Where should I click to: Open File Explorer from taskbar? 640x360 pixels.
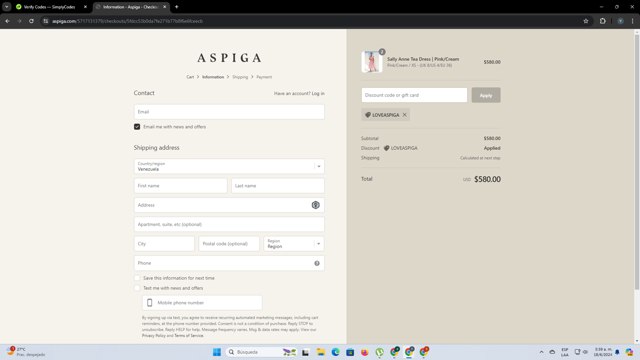(320, 352)
